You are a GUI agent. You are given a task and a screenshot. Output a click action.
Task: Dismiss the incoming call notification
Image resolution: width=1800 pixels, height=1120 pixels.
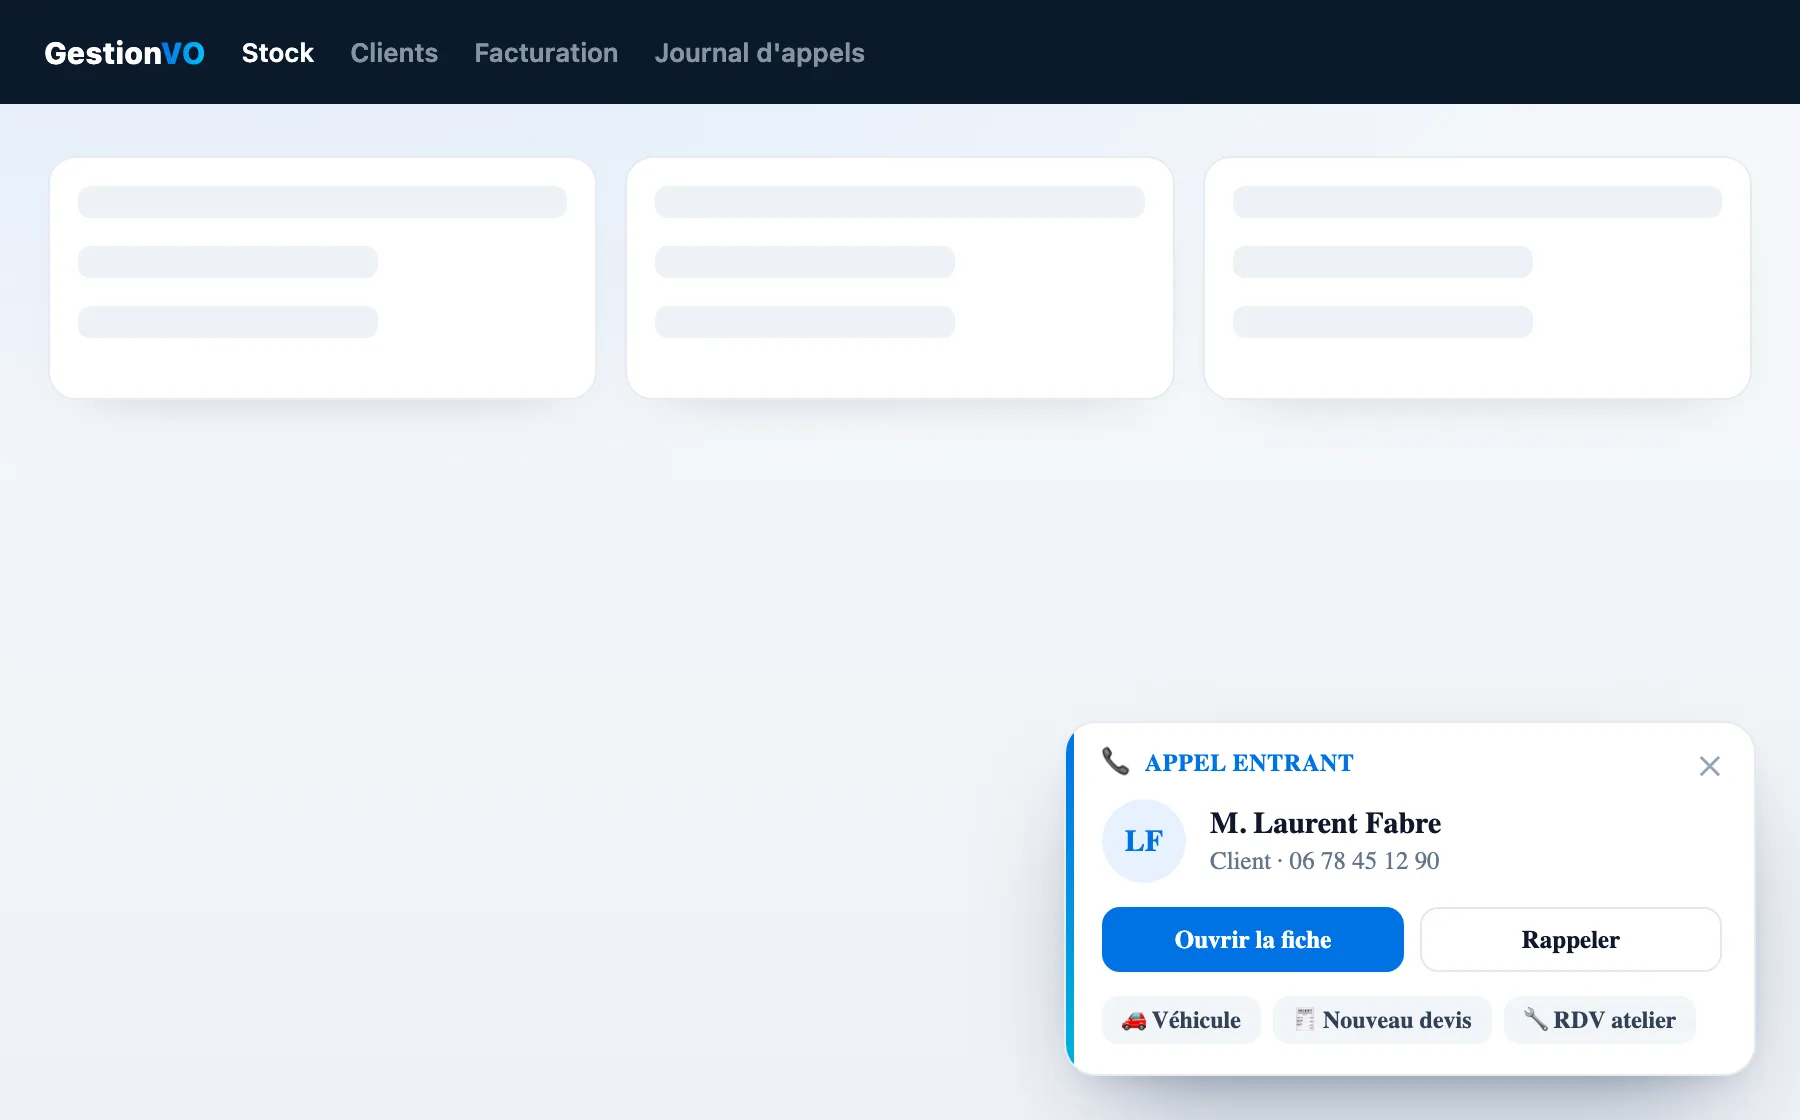coord(1709,766)
